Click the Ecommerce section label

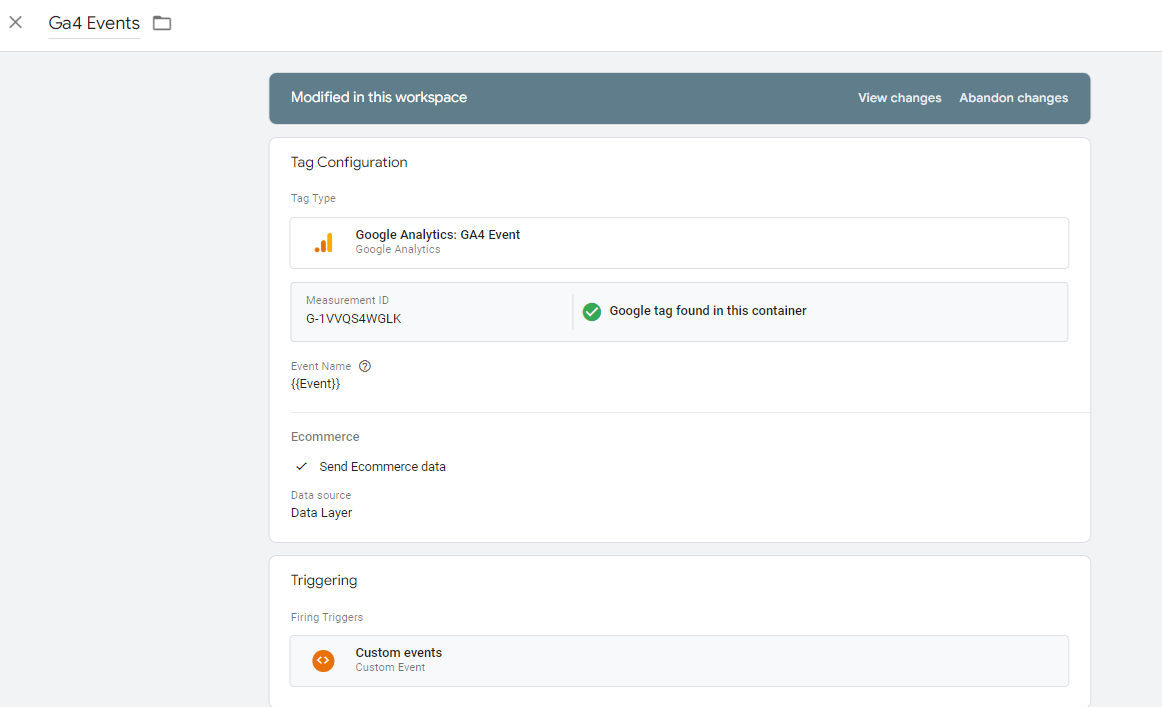pos(325,437)
